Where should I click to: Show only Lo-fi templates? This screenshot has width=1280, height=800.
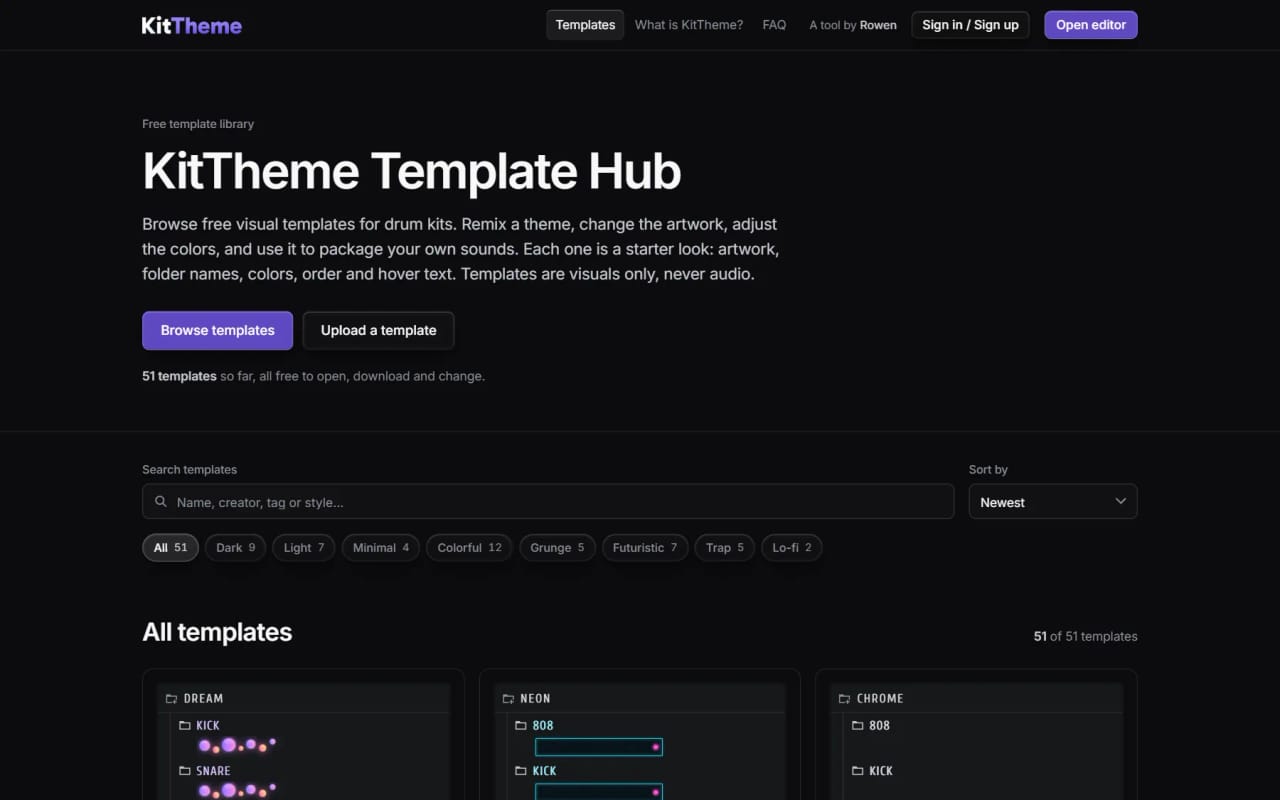click(x=792, y=547)
